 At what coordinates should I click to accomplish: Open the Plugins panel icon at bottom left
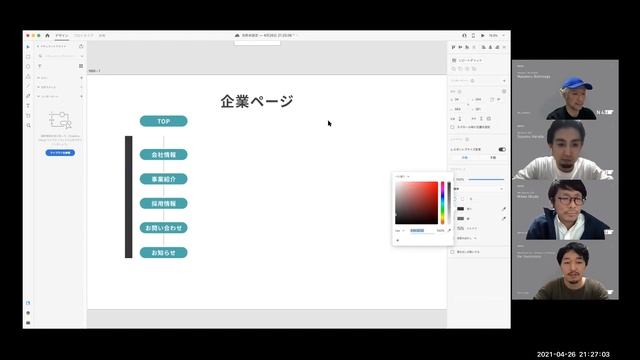tap(28, 323)
